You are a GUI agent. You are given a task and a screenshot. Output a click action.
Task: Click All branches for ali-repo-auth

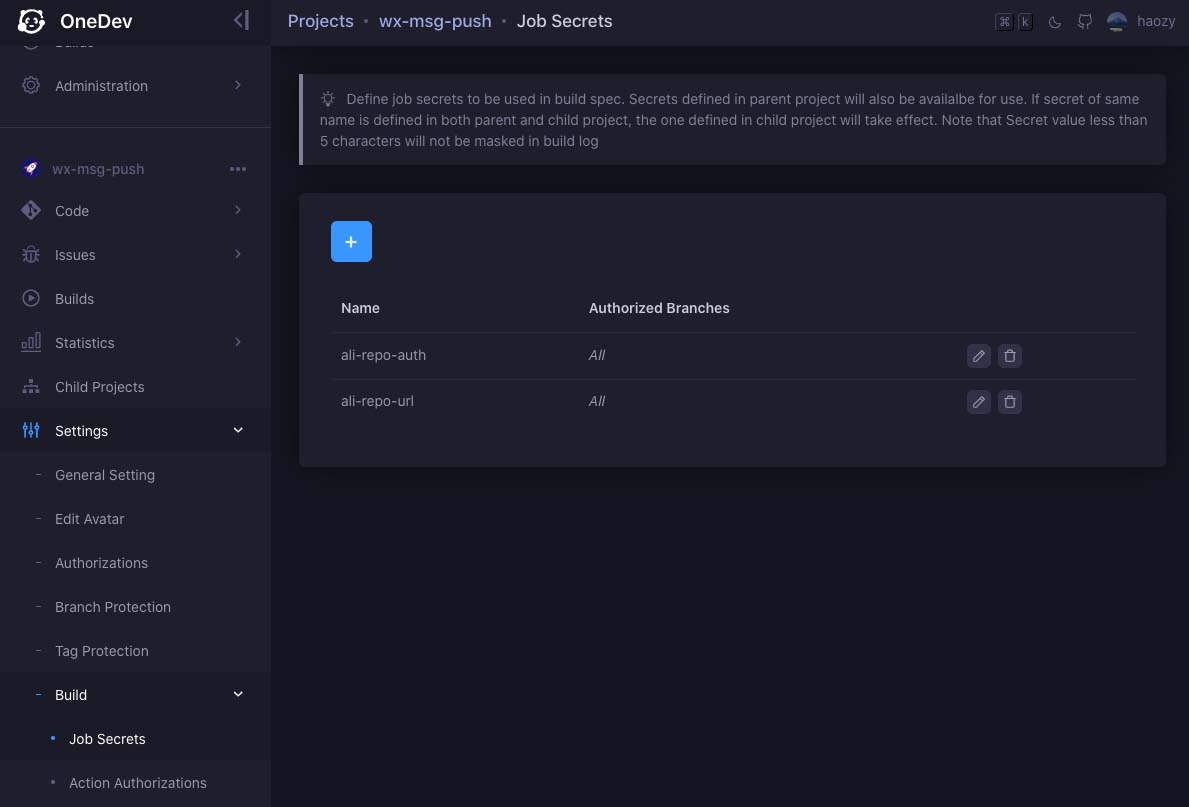click(x=597, y=355)
